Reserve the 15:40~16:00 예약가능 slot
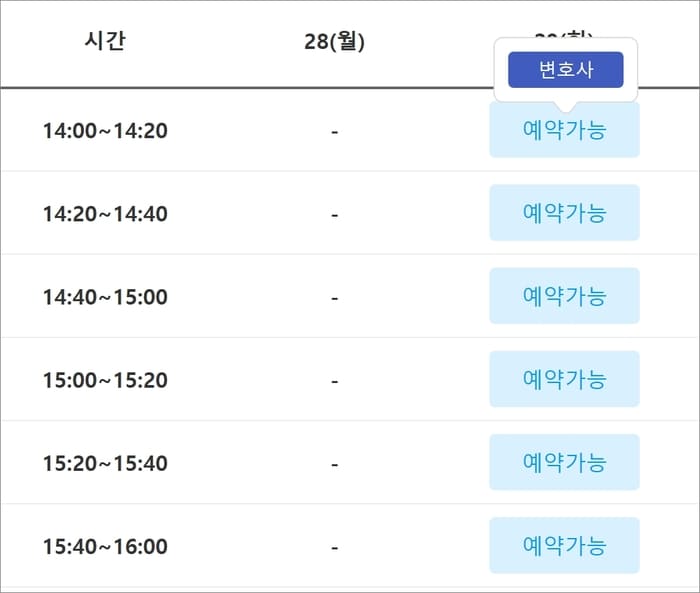Screen dimensions: 700x593 tap(564, 545)
